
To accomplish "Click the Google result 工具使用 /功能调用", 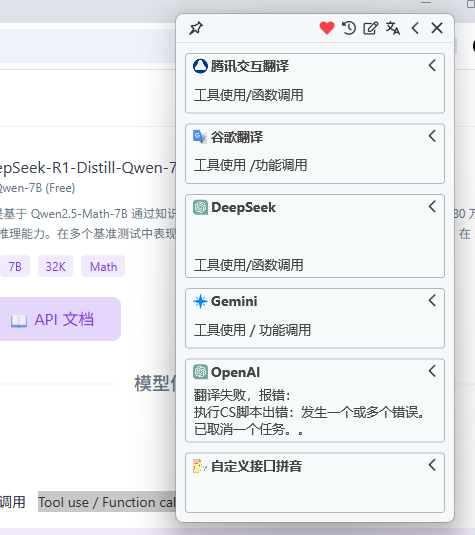I will (250, 165).
